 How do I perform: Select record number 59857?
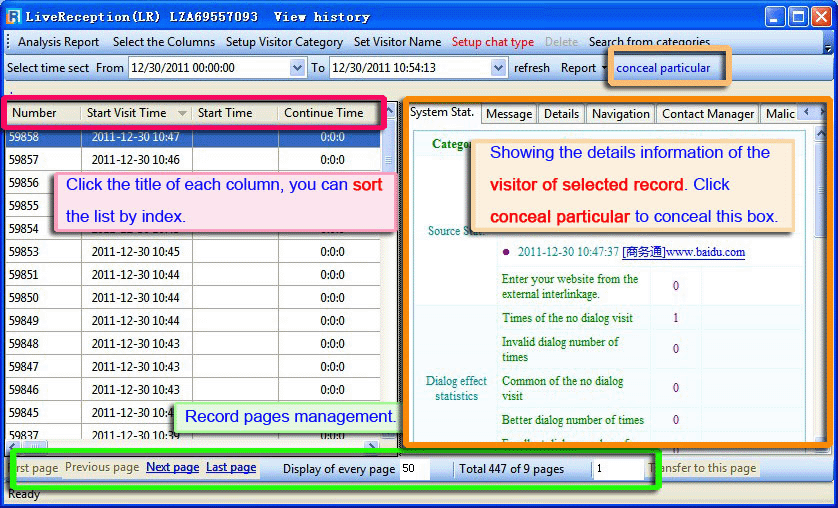point(193,160)
